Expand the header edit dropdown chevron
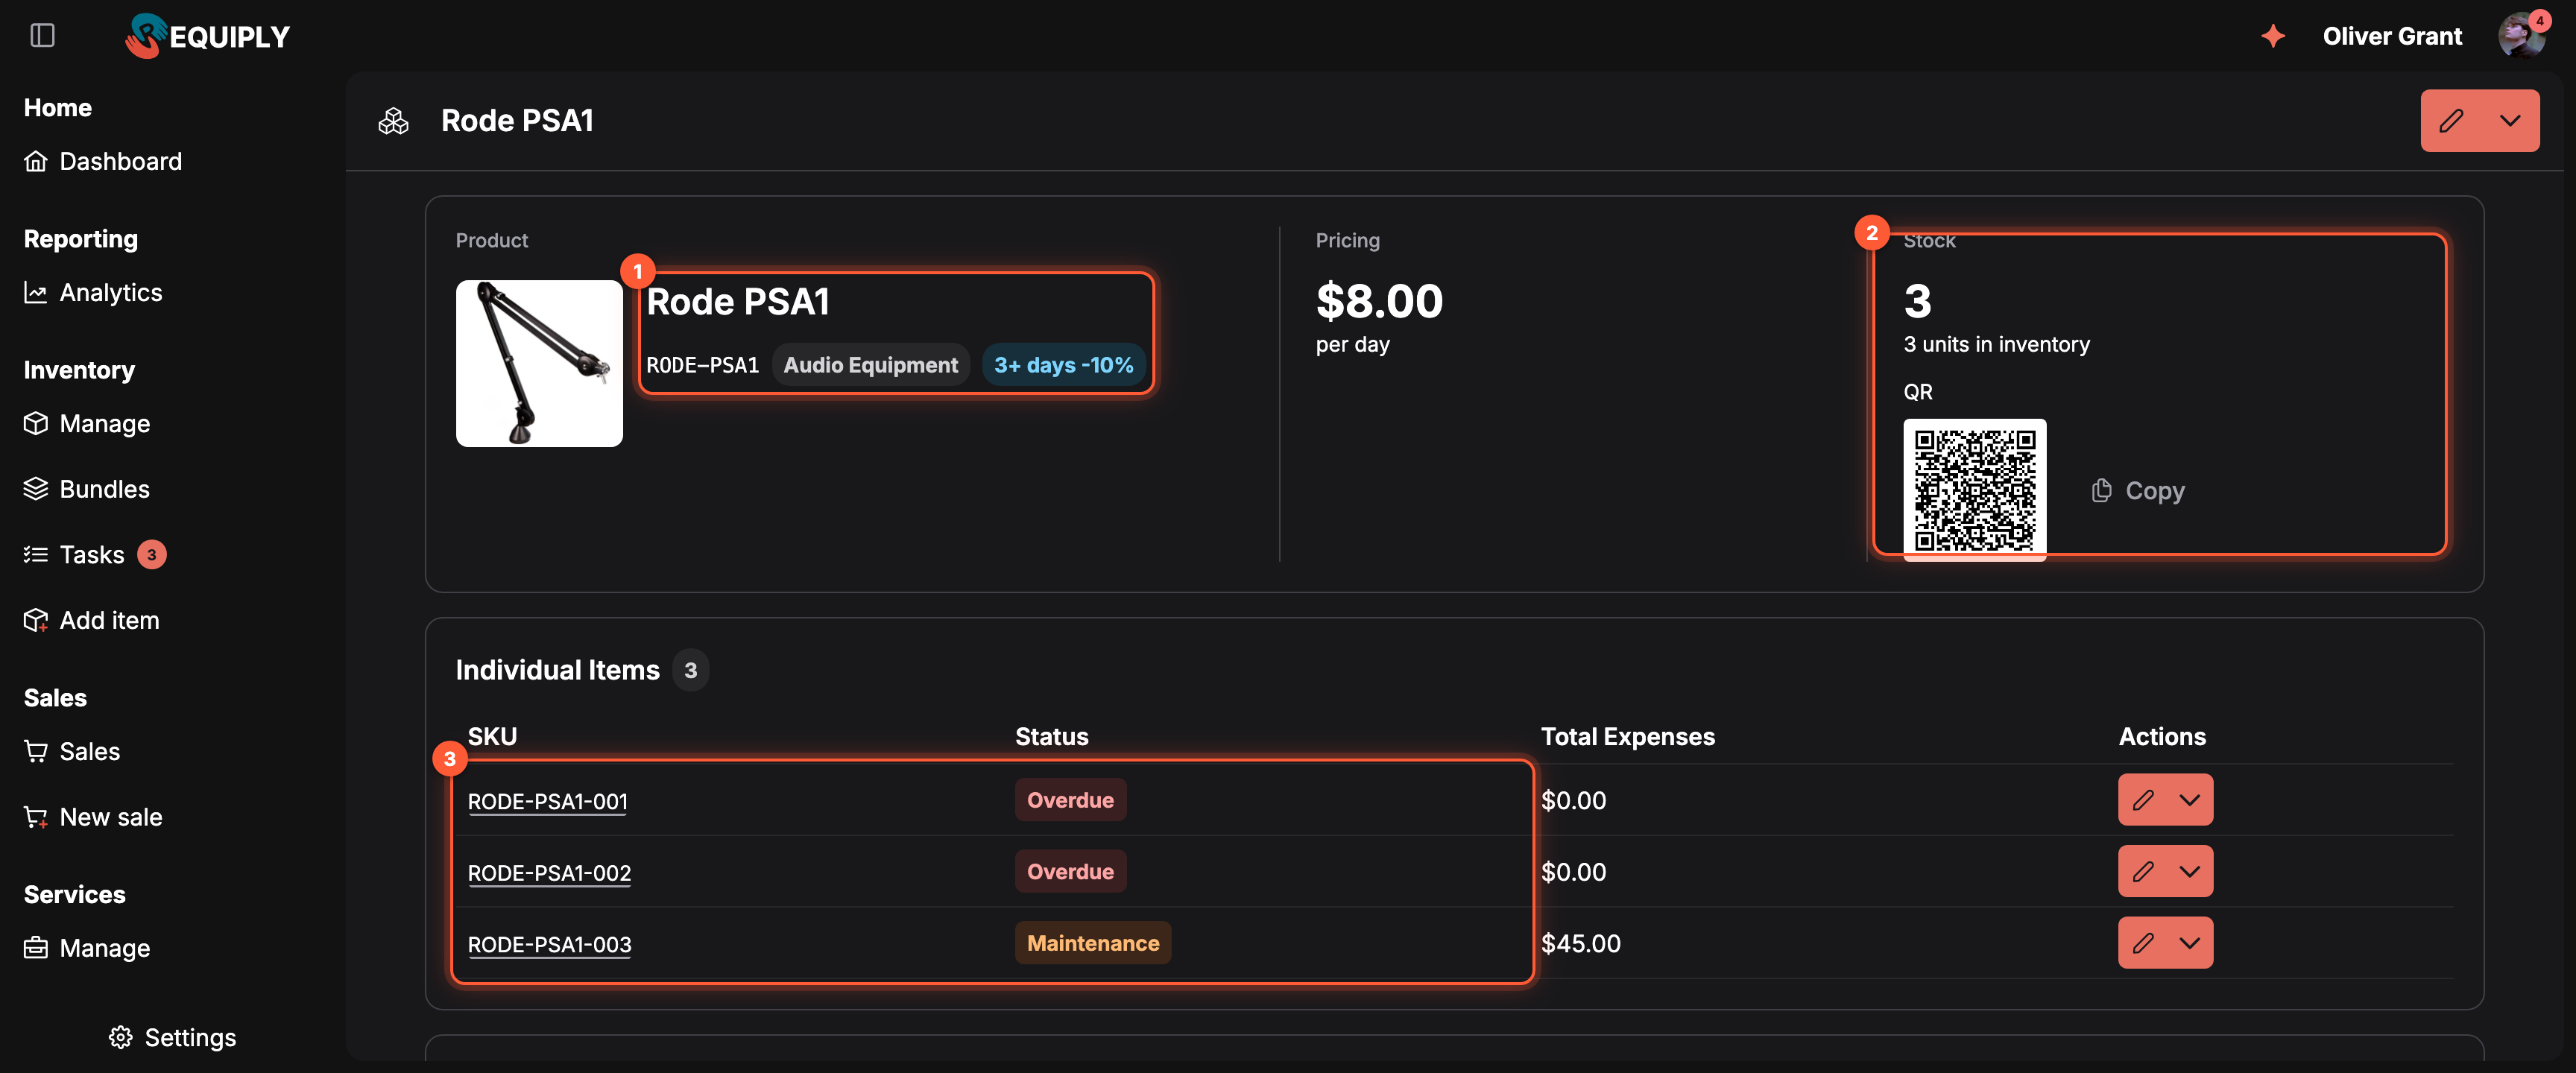Screen dimensions: 2576x1073 pyautogui.click(x=2510, y=121)
